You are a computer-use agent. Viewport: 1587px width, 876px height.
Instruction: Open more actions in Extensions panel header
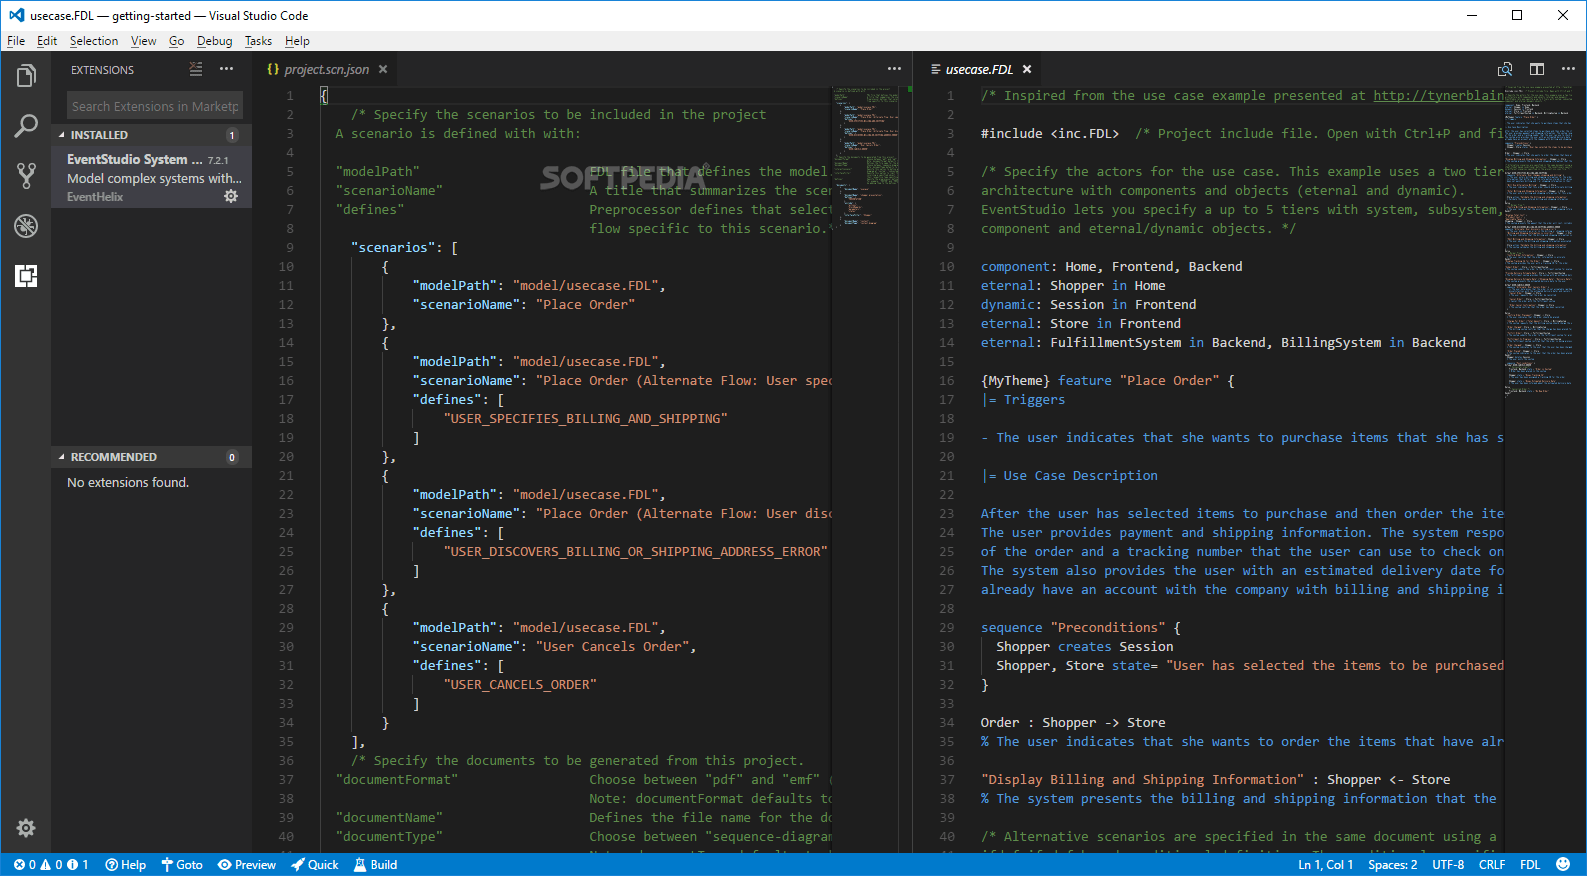(x=227, y=69)
